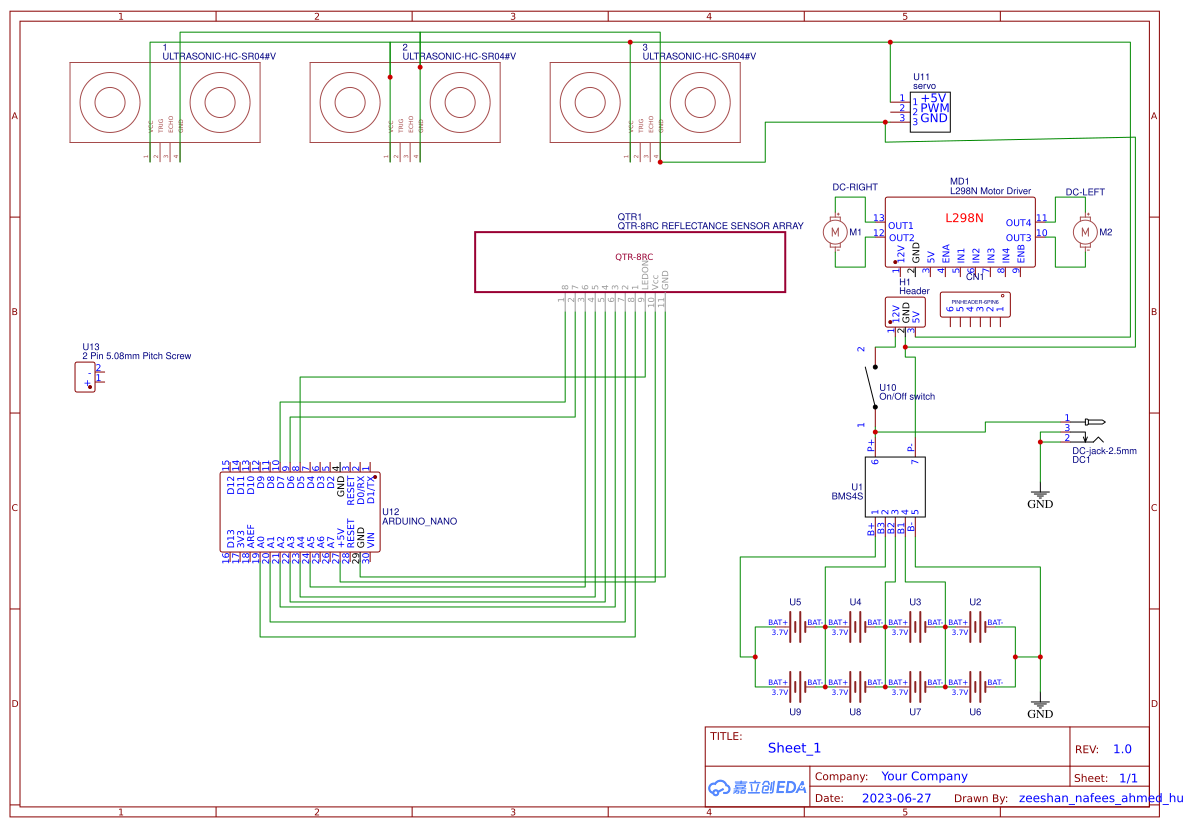Click the "DC-RIGHT" label
This screenshot has height=827, width=1197.
point(855,187)
